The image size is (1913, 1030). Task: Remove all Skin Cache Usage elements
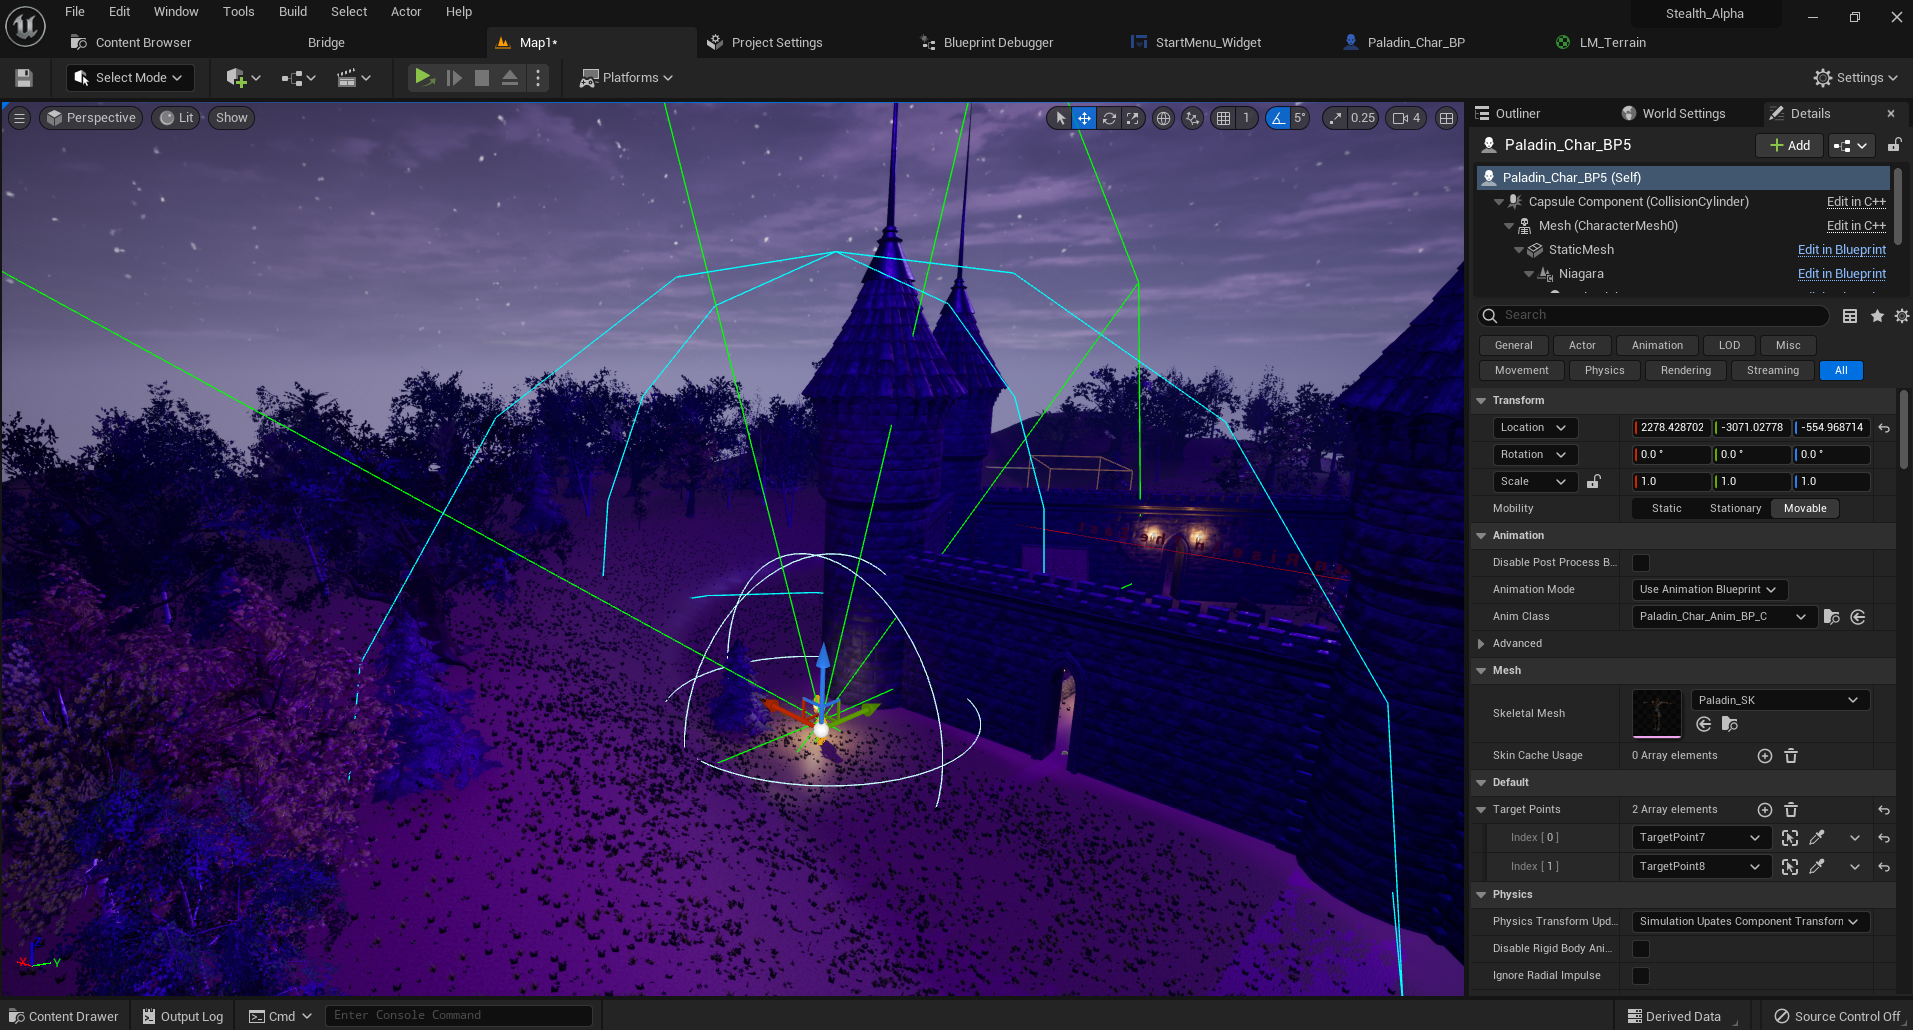pos(1791,756)
